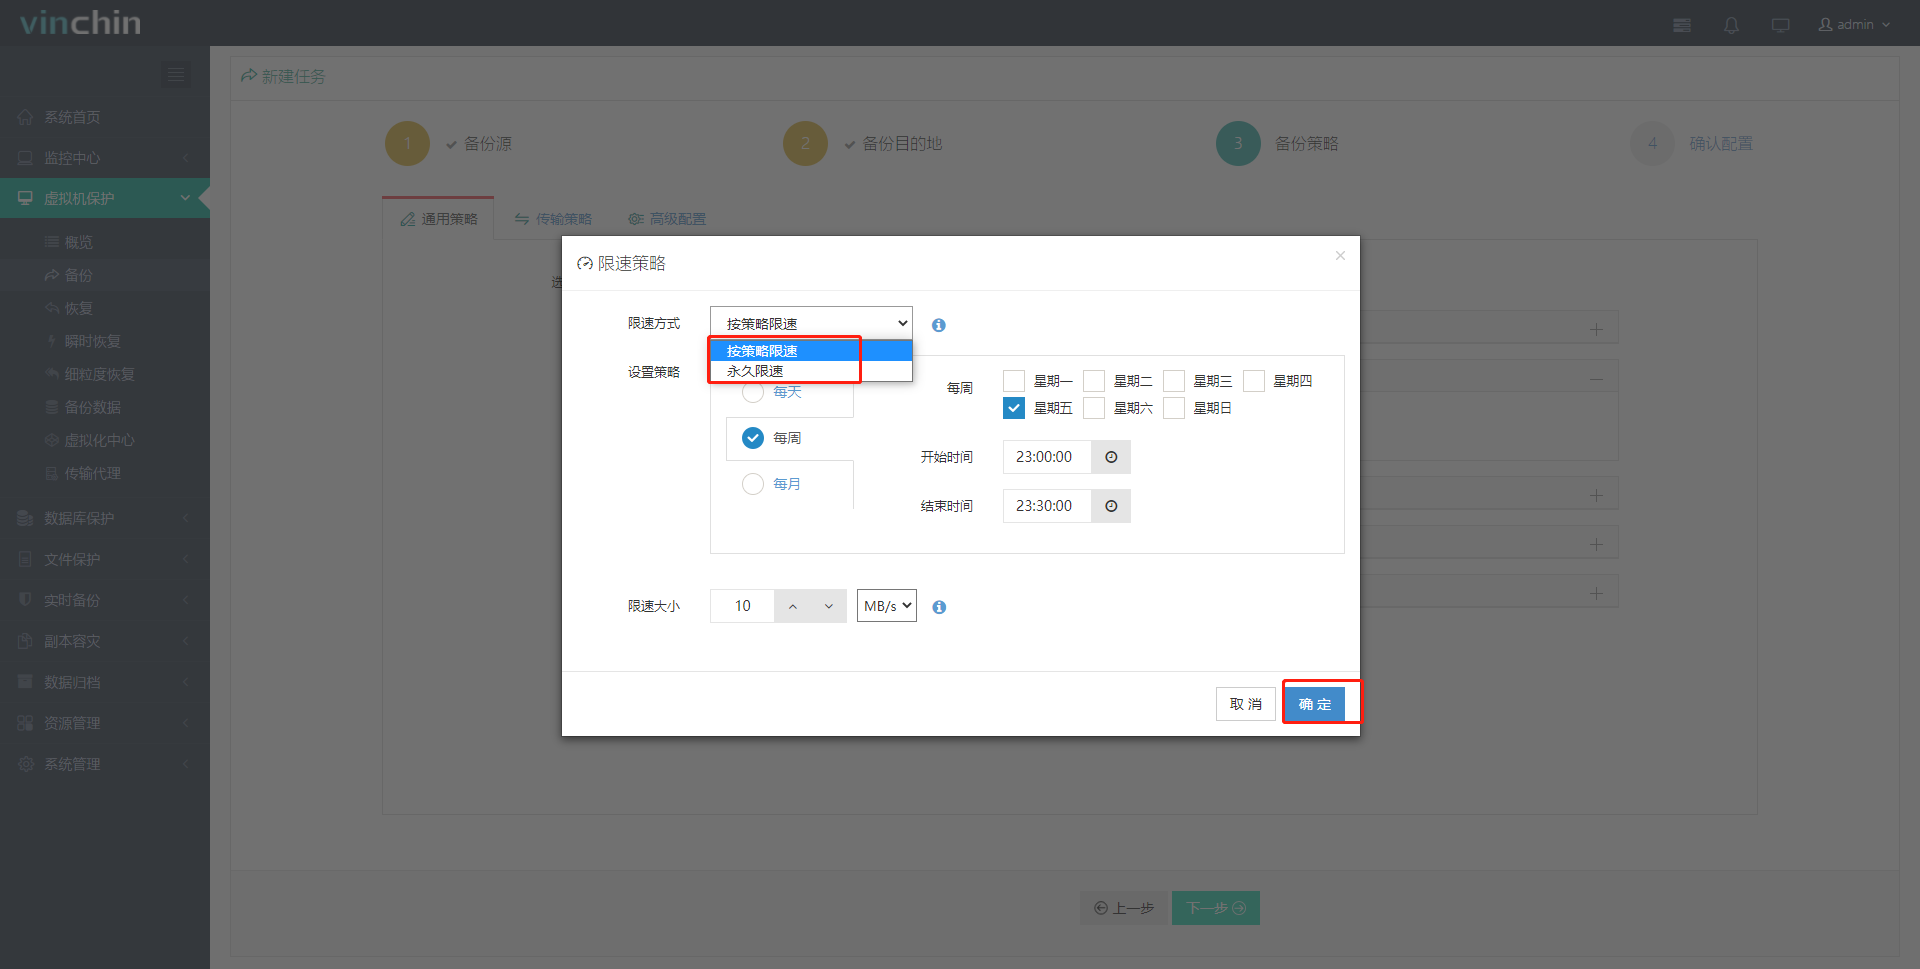Switch to the 通用策略 tab
The image size is (1920, 969).
[x=439, y=219]
